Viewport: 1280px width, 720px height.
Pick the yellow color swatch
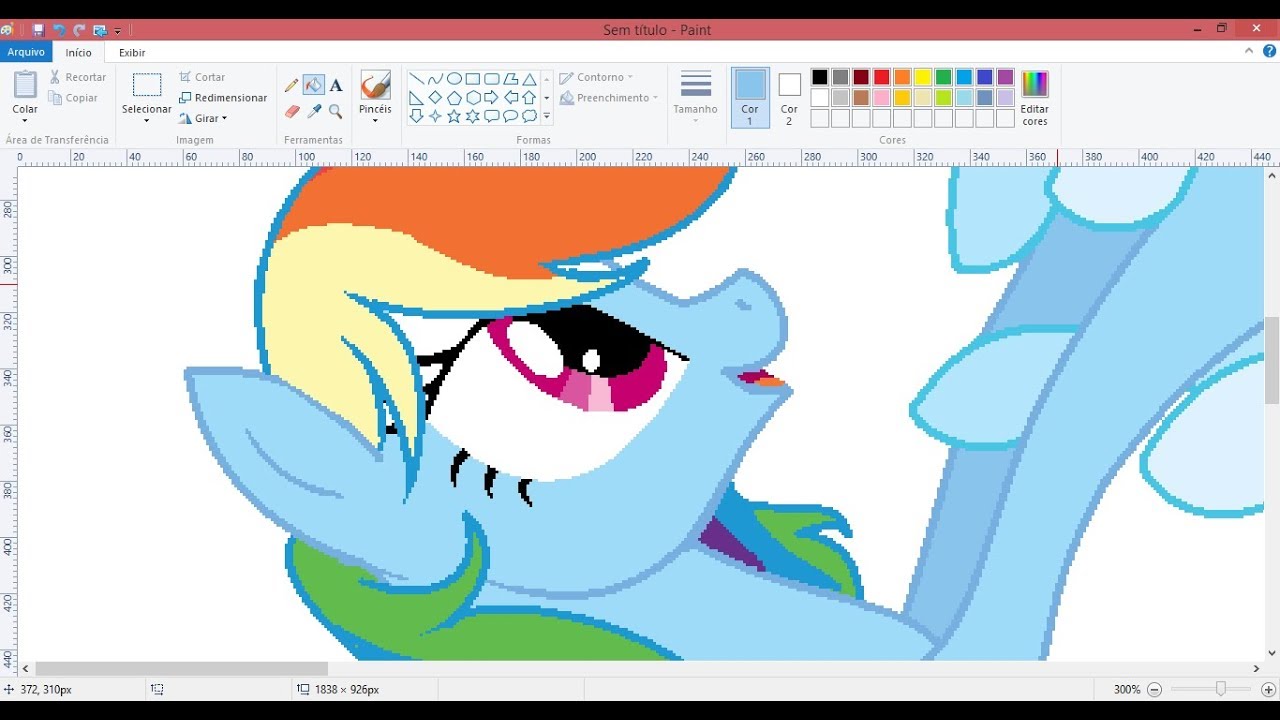click(x=923, y=77)
